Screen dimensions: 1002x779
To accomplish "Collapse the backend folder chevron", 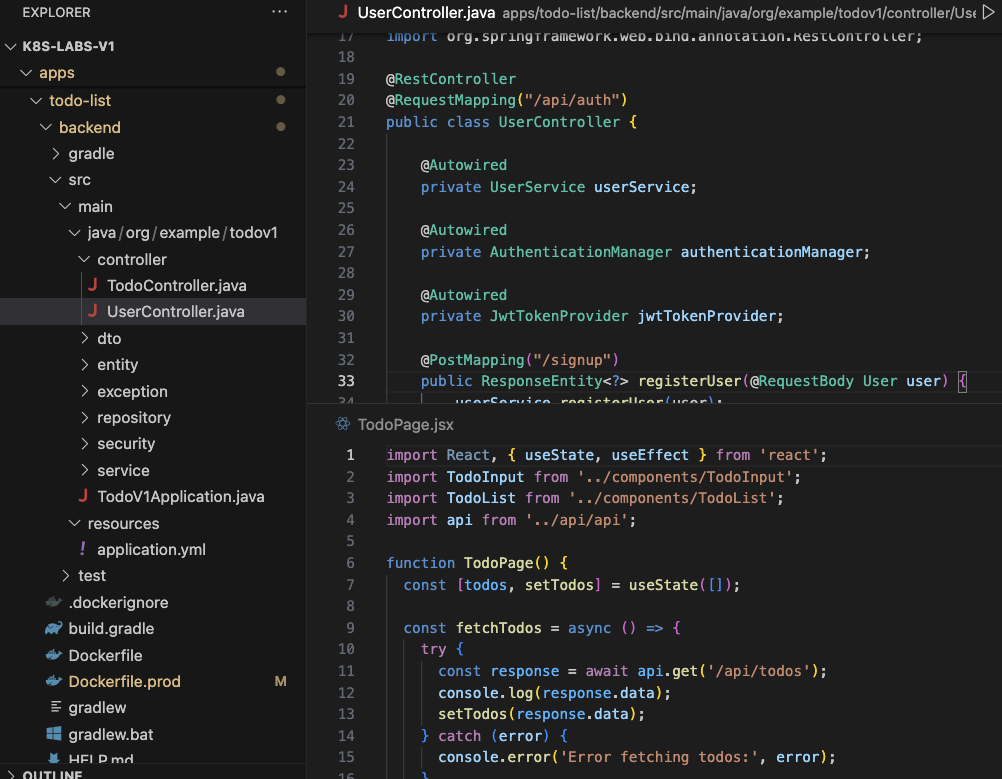I will [x=46, y=127].
